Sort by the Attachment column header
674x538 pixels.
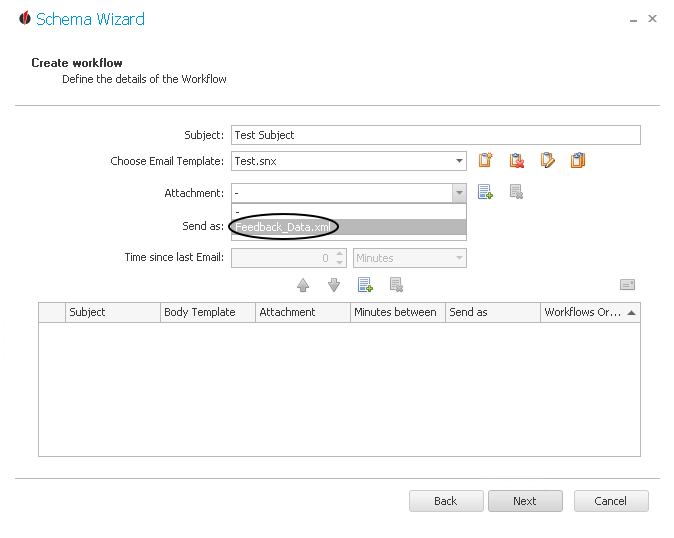[x=303, y=312]
